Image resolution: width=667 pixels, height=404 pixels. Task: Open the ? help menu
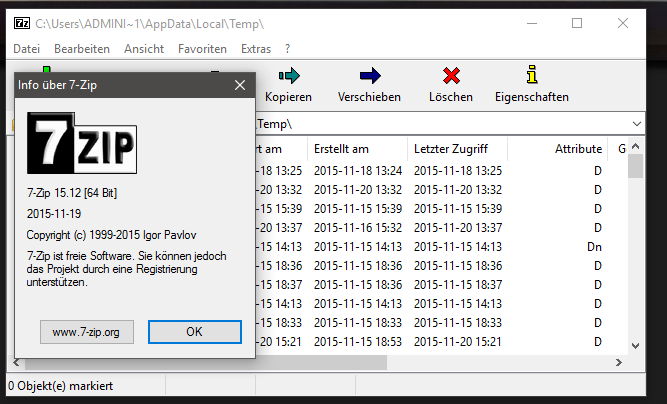point(288,49)
